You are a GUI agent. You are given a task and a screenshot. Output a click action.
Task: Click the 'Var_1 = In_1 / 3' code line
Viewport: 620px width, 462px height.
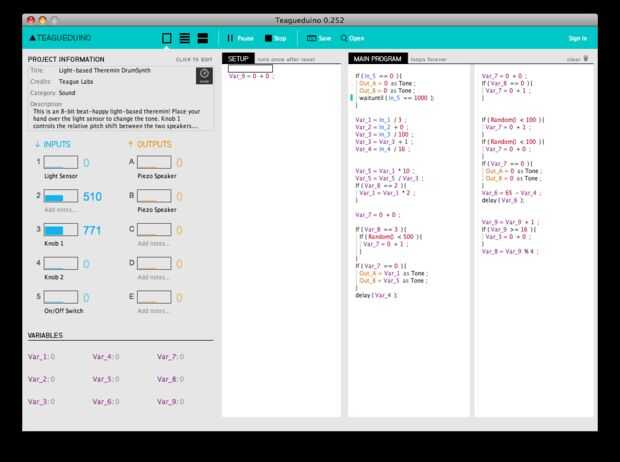click(x=381, y=120)
